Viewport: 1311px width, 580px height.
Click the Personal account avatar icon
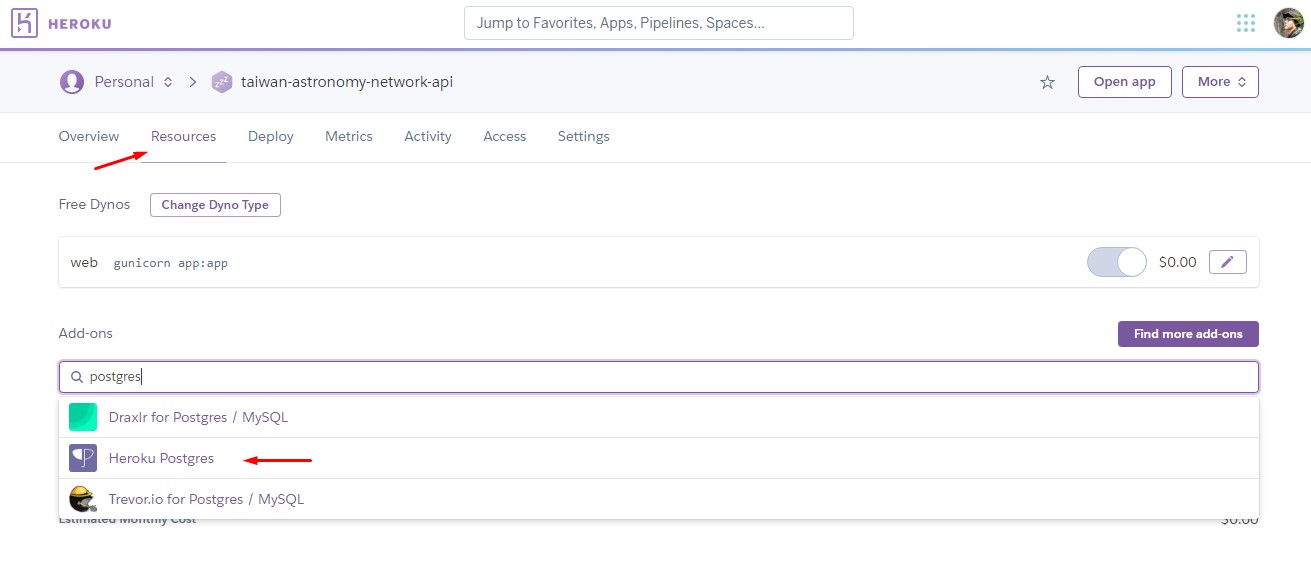pyautogui.click(x=72, y=82)
